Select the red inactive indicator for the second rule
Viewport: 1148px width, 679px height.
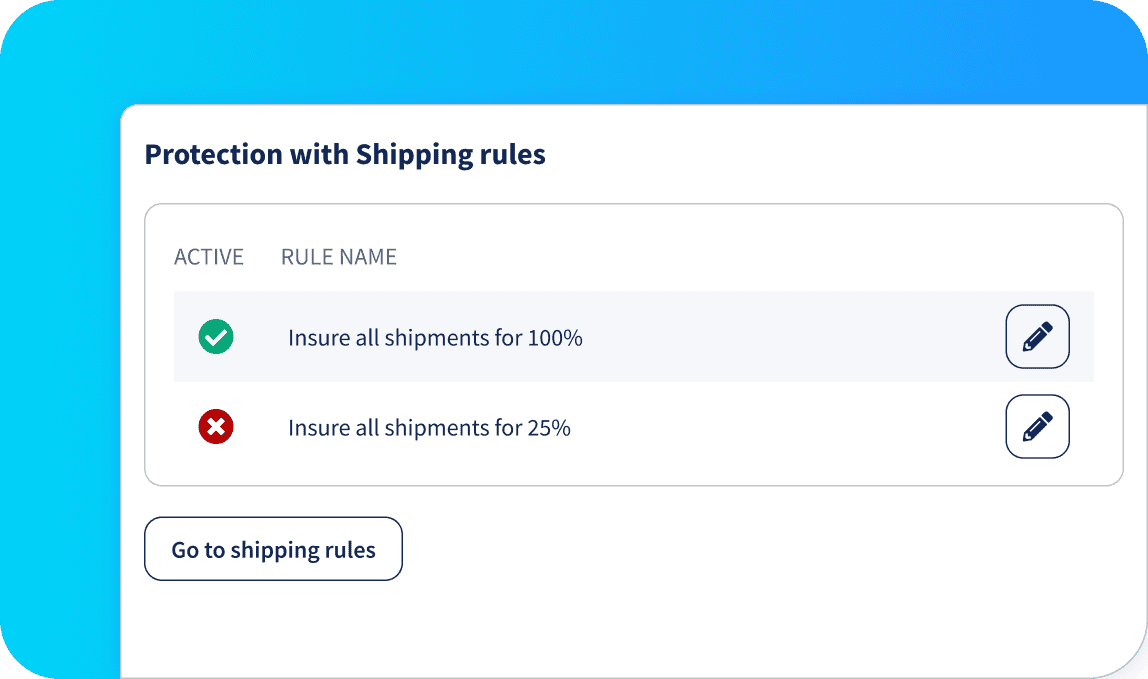[x=216, y=427]
